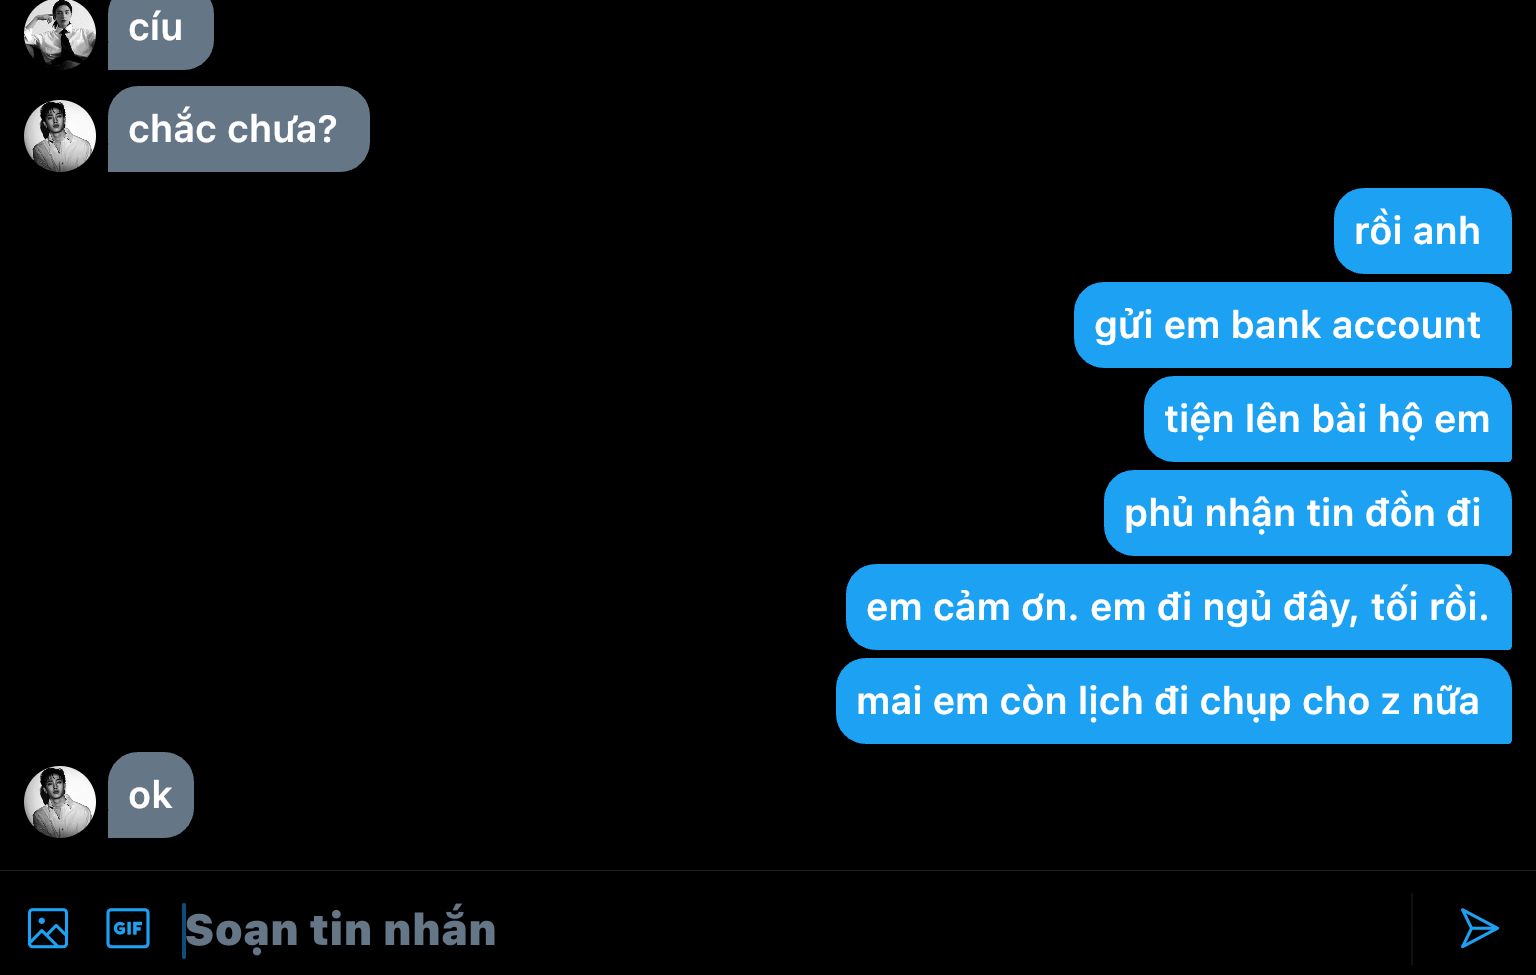Select the 'tiện lên bài hộ em' message
Image resolution: width=1536 pixels, height=975 pixels.
point(1328,419)
